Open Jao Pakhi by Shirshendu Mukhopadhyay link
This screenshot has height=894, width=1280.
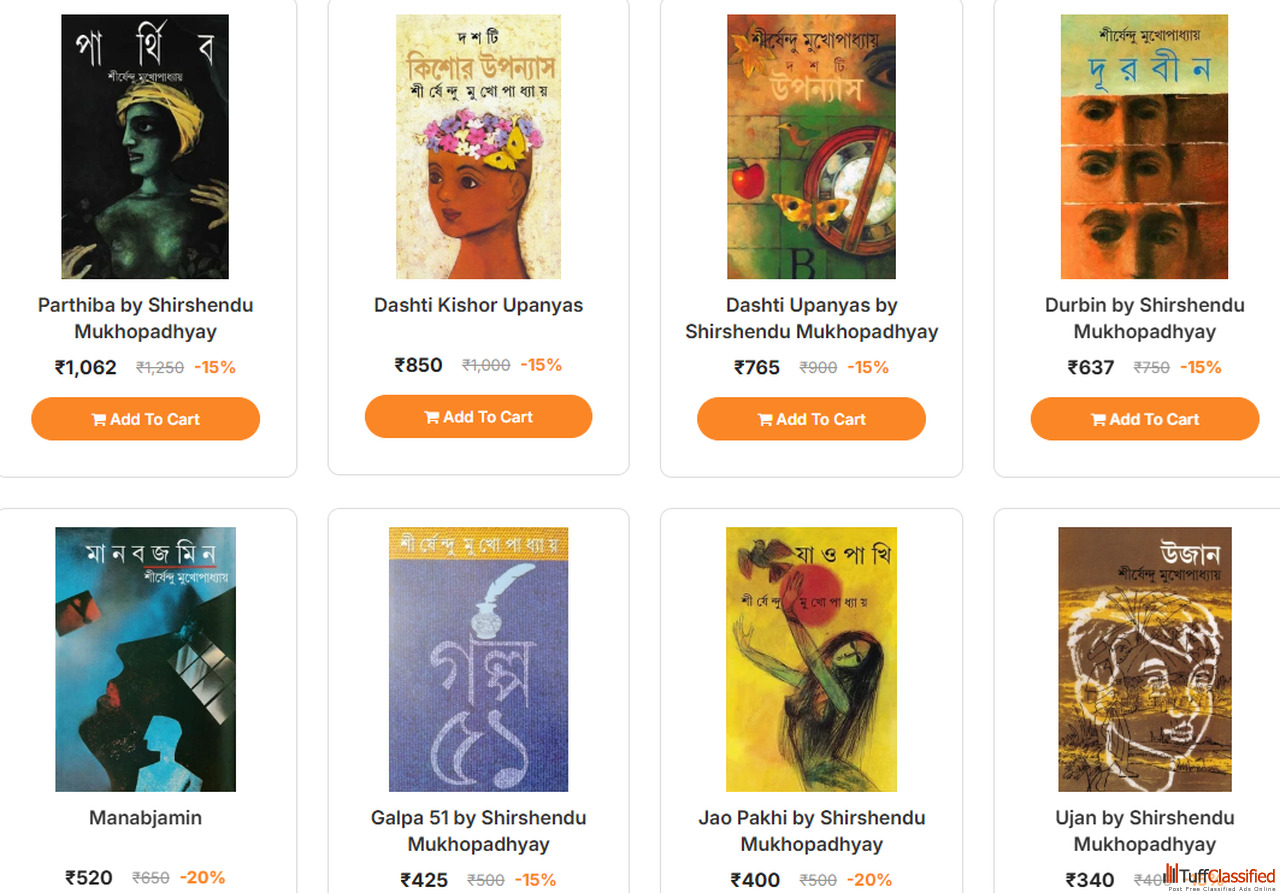click(x=811, y=831)
